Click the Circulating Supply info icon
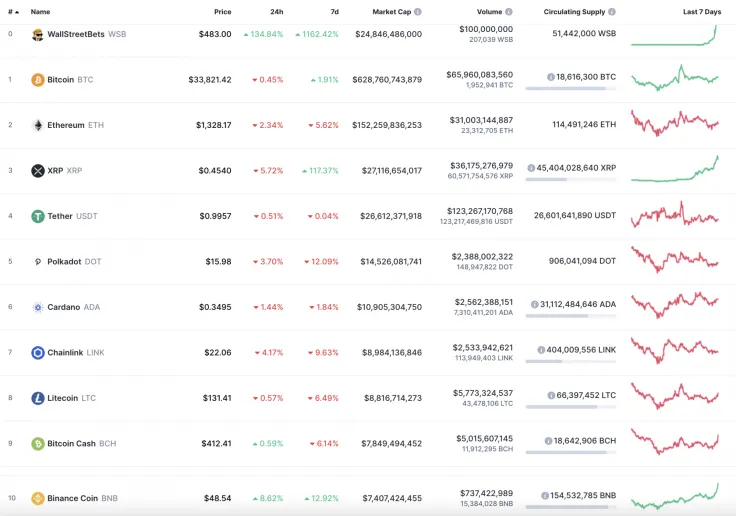The image size is (736, 516). click(612, 12)
